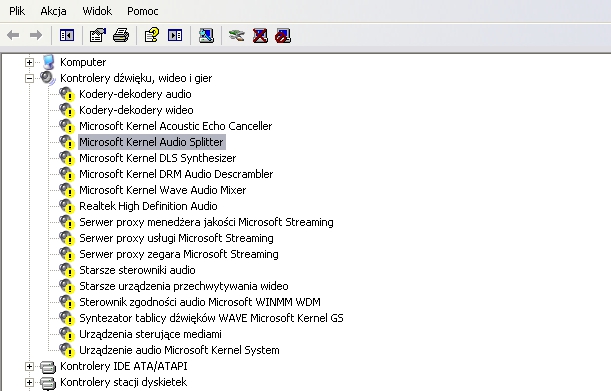
Task: Open the Plik menu
Action: coord(17,11)
